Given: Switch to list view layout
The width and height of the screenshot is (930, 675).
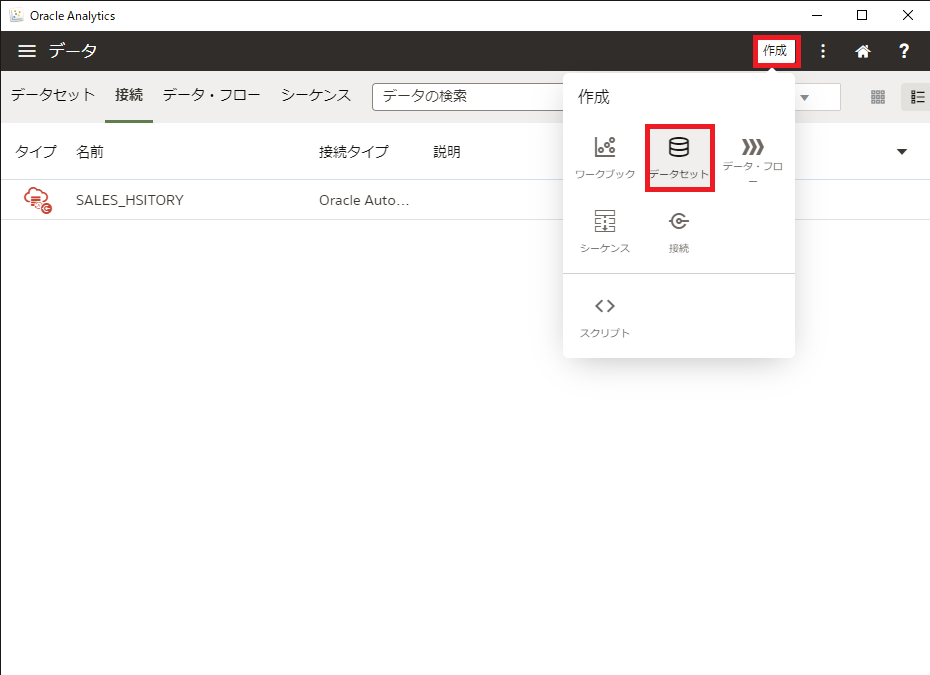Looking at the screenshot, I should pos(916,97).
